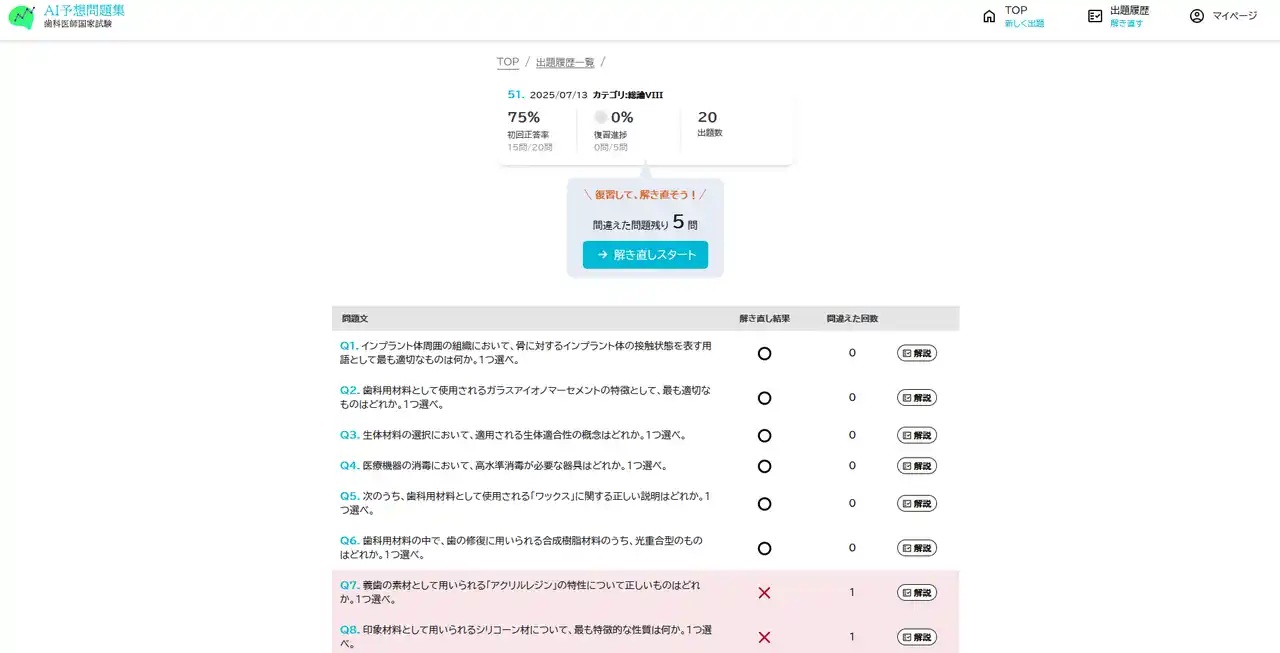
Task: Select 解き直す in the header menu
Action: pyautogui.click(x=1126, y=24)
